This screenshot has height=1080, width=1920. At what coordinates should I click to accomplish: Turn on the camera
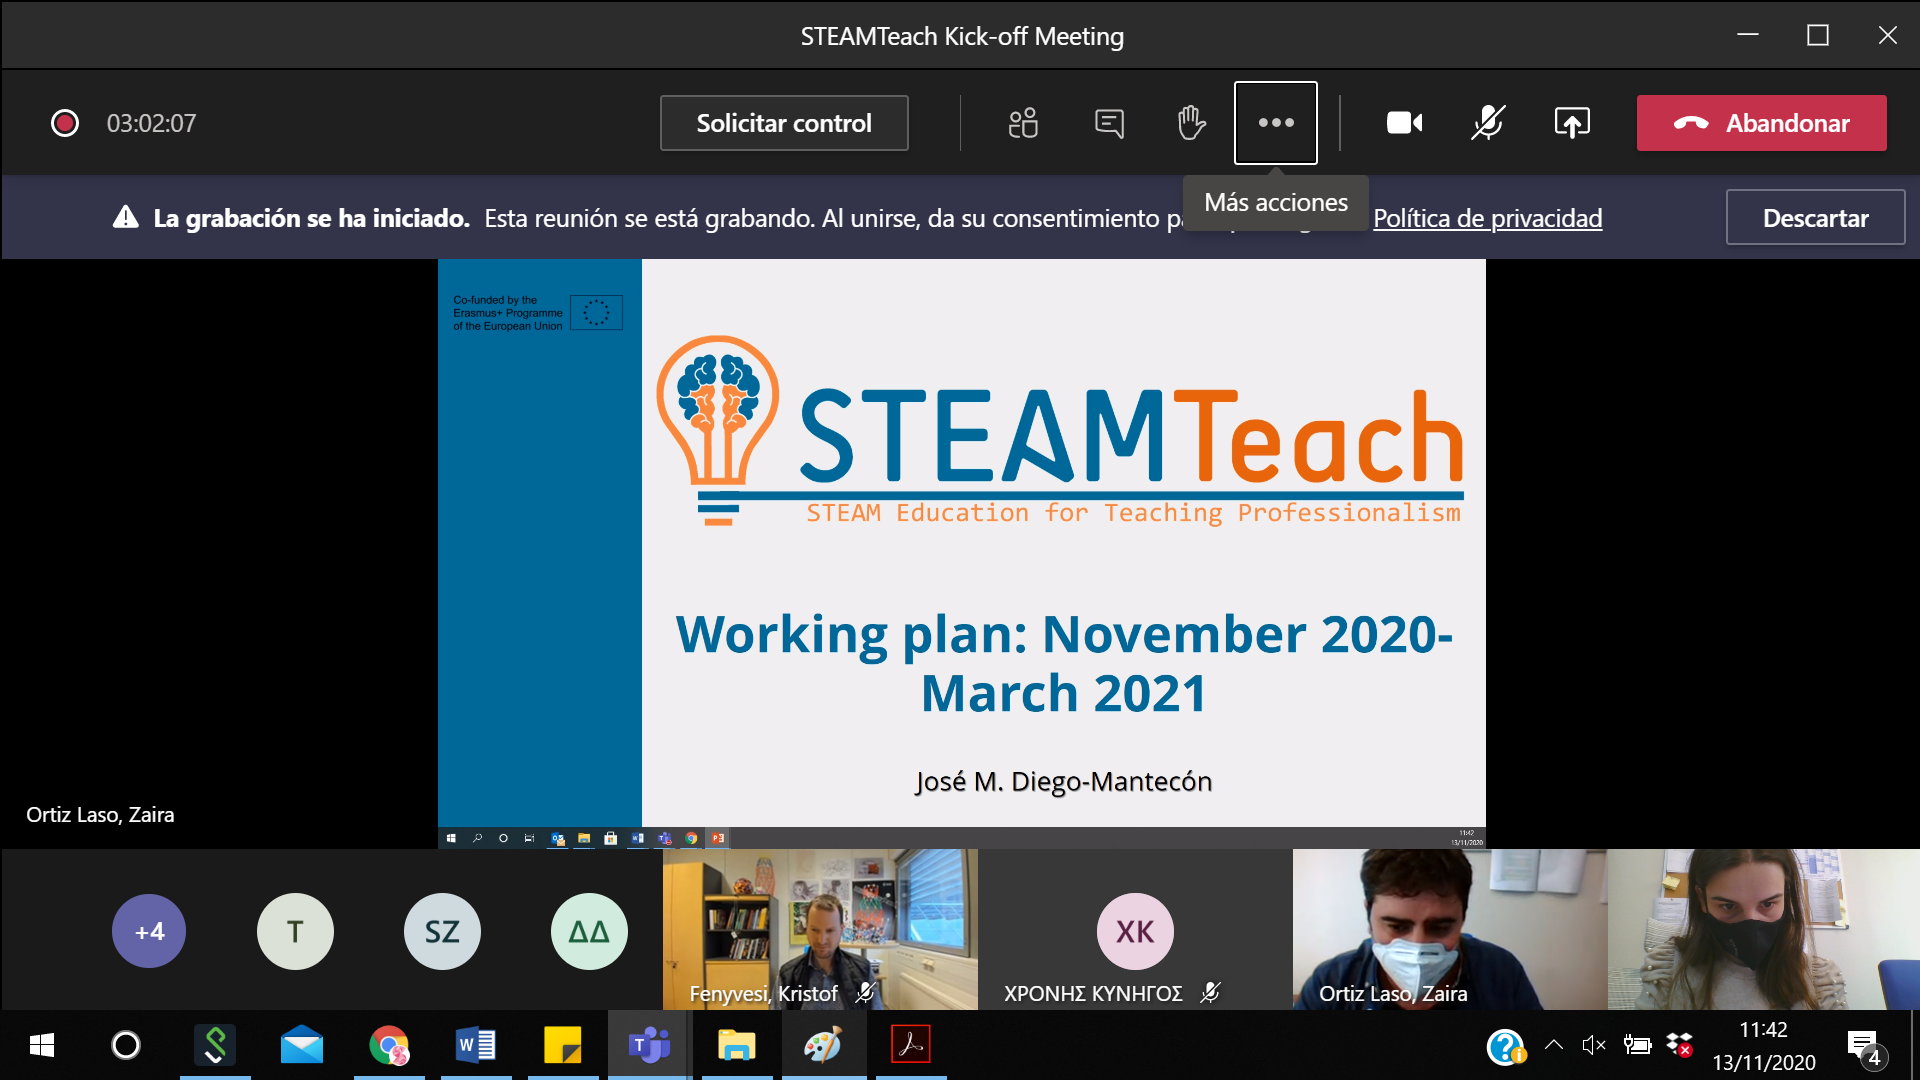tap(1403, 122)
